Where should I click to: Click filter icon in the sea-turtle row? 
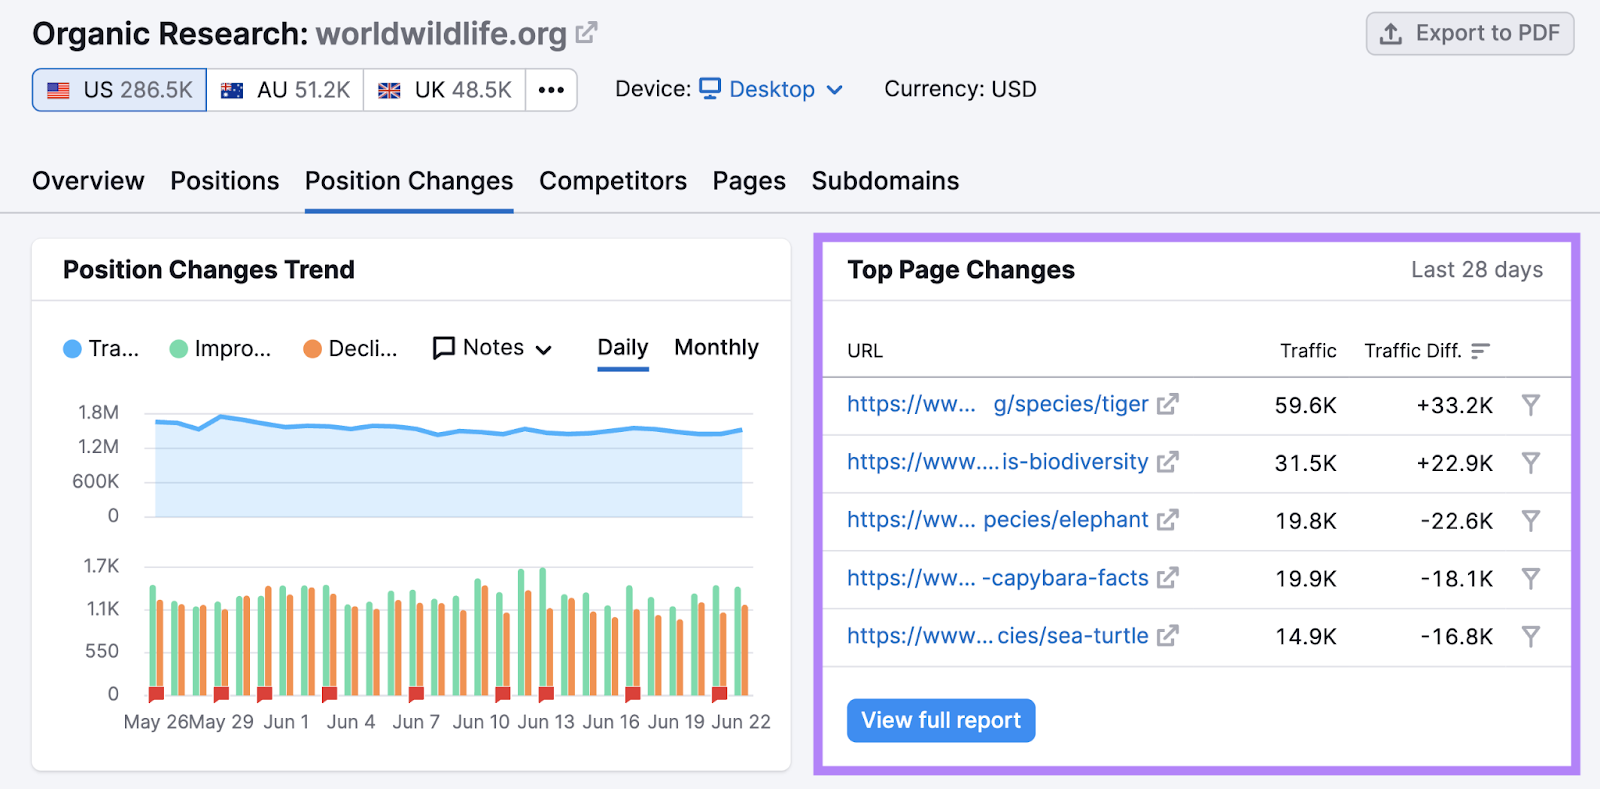pyautogui.click(x=1530, y=637)
